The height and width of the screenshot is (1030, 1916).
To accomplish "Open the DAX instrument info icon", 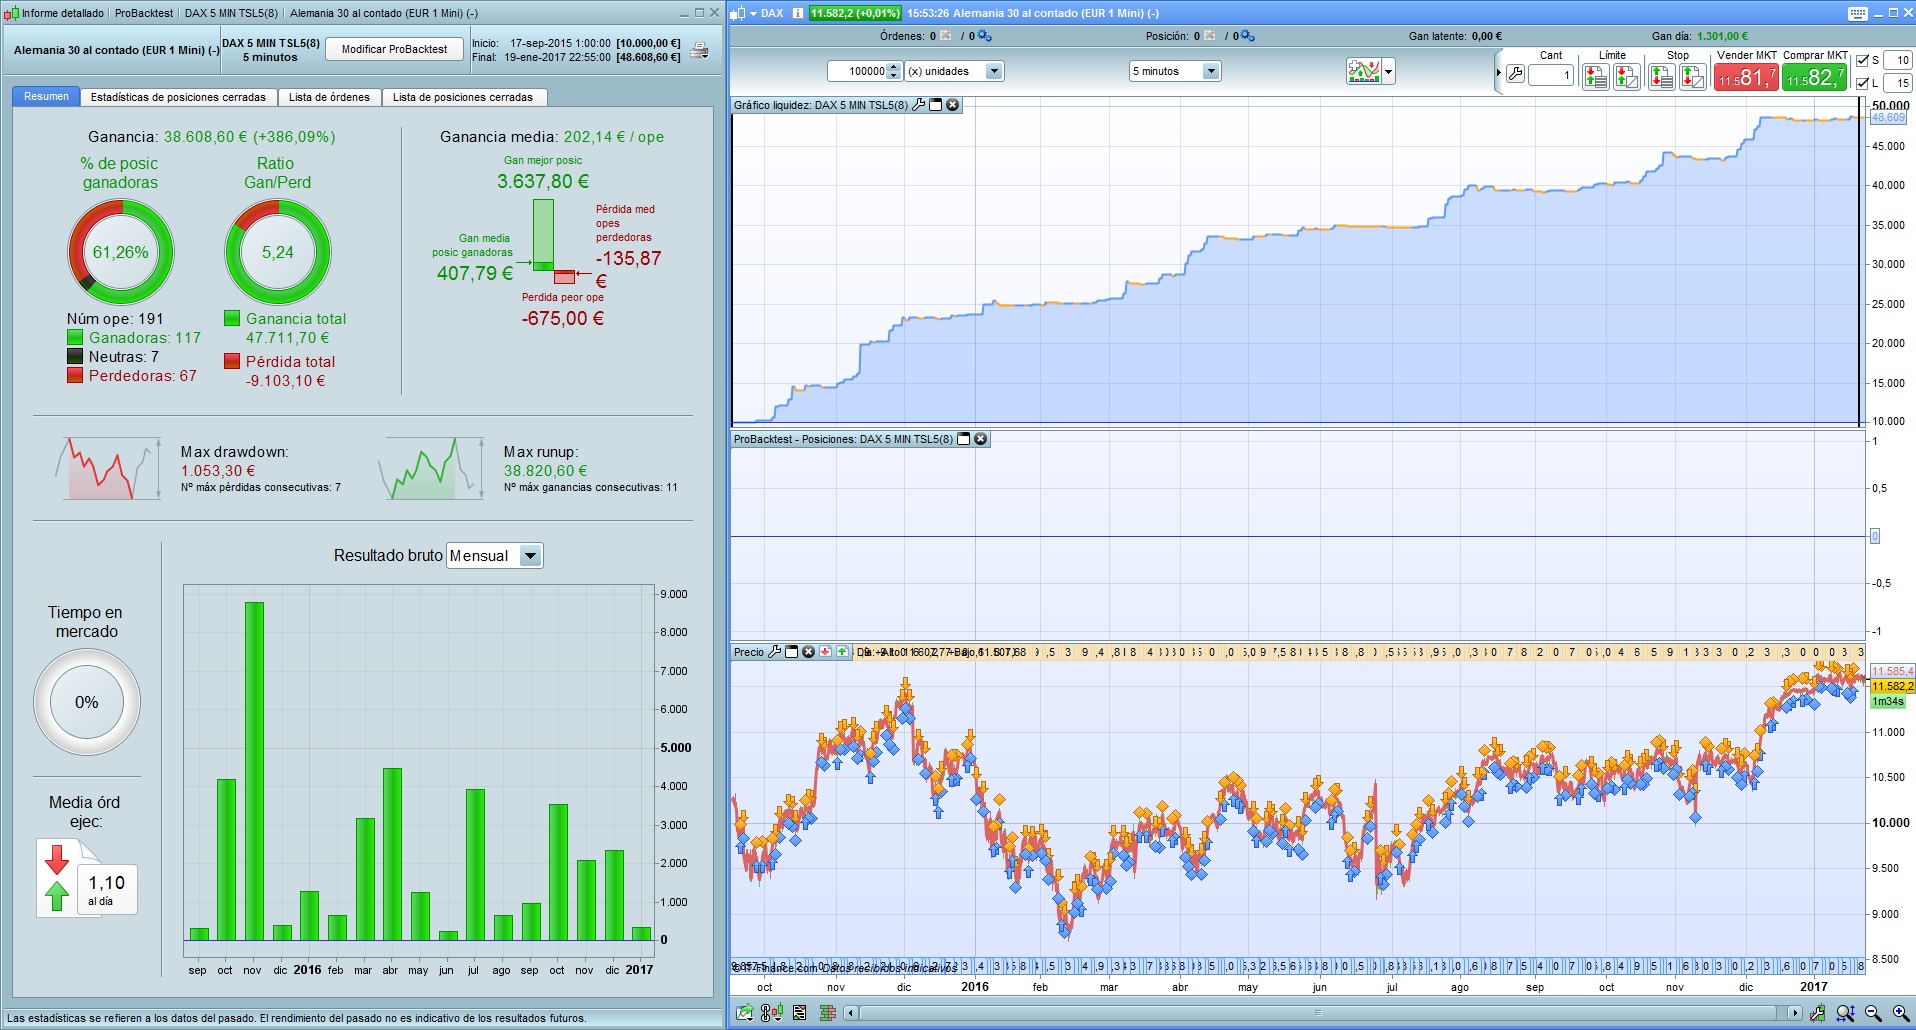I will pos(798,13).
